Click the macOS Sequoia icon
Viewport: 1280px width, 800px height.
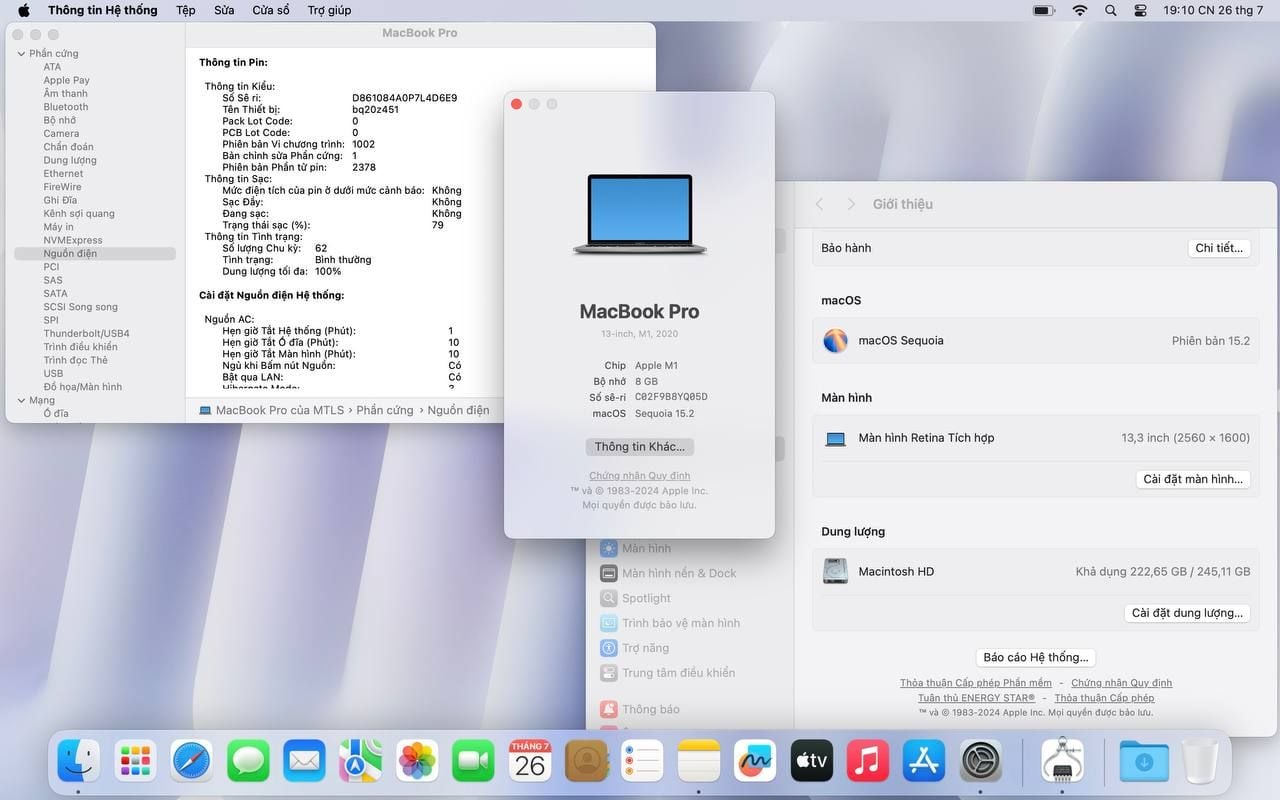pos(835,341)
